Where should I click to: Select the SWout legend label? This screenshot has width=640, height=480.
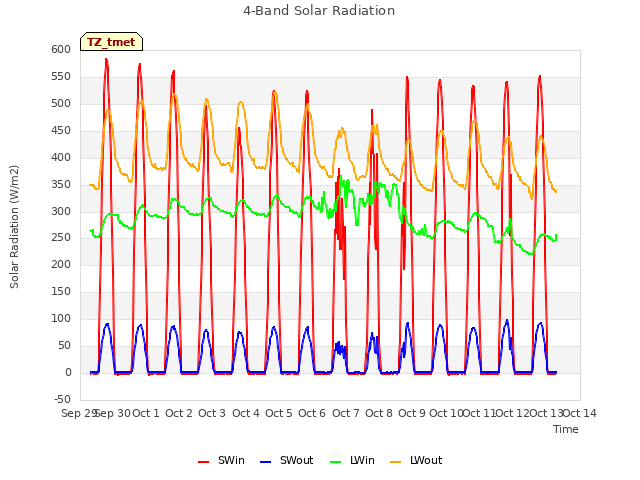coord(296,460)
